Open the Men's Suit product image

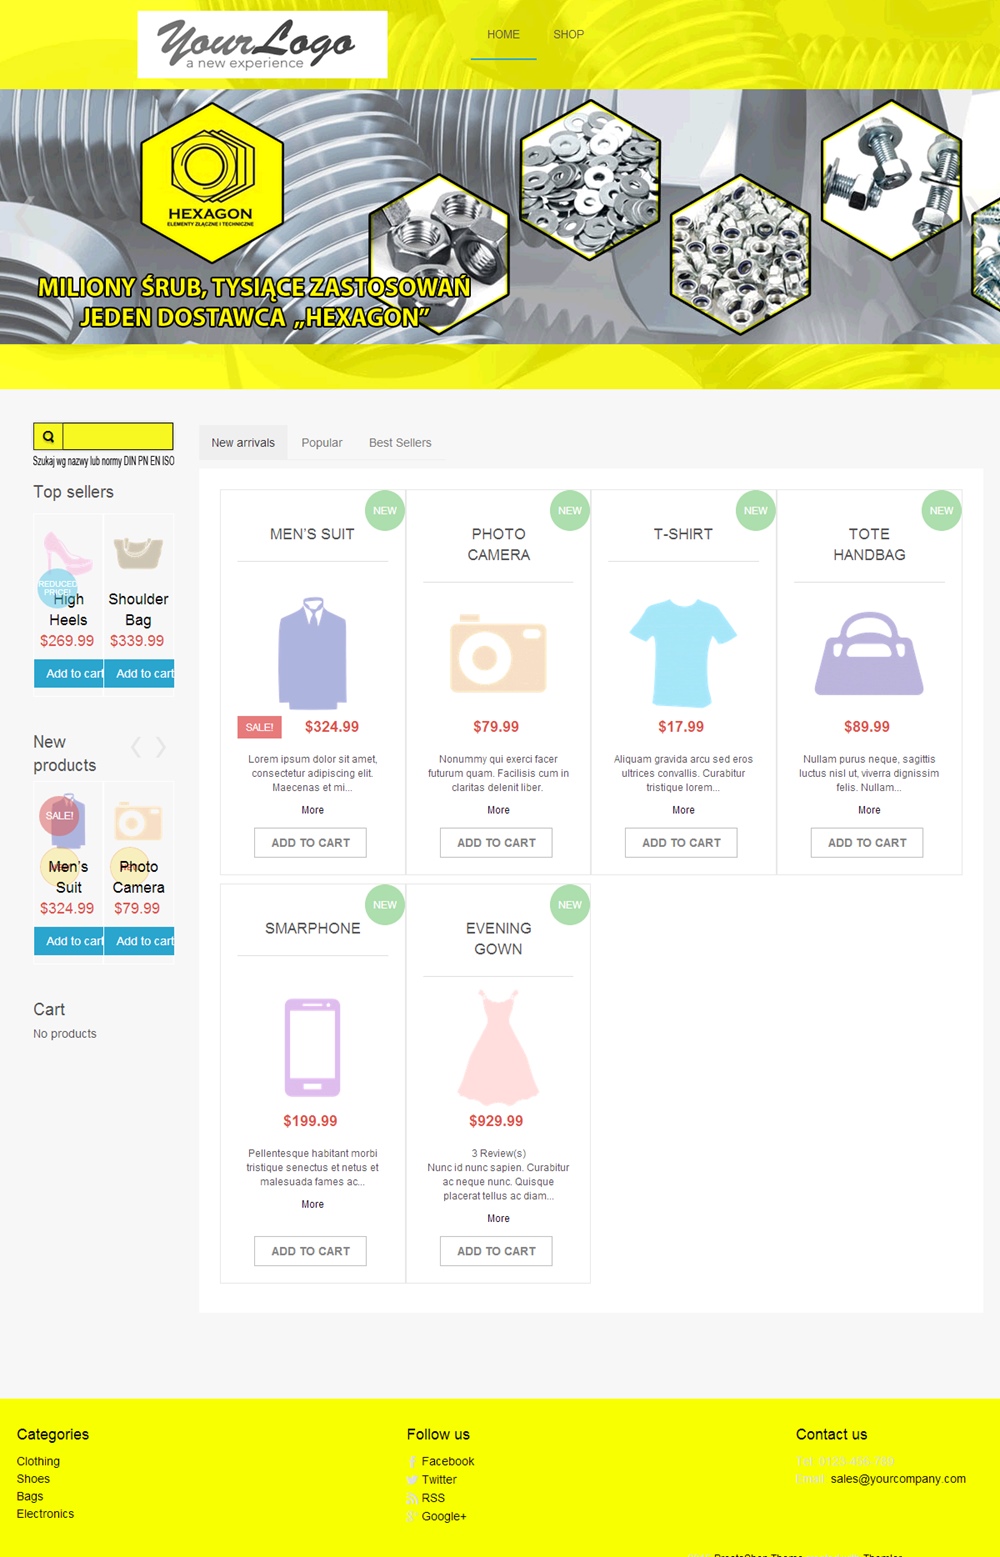point(312,653)
